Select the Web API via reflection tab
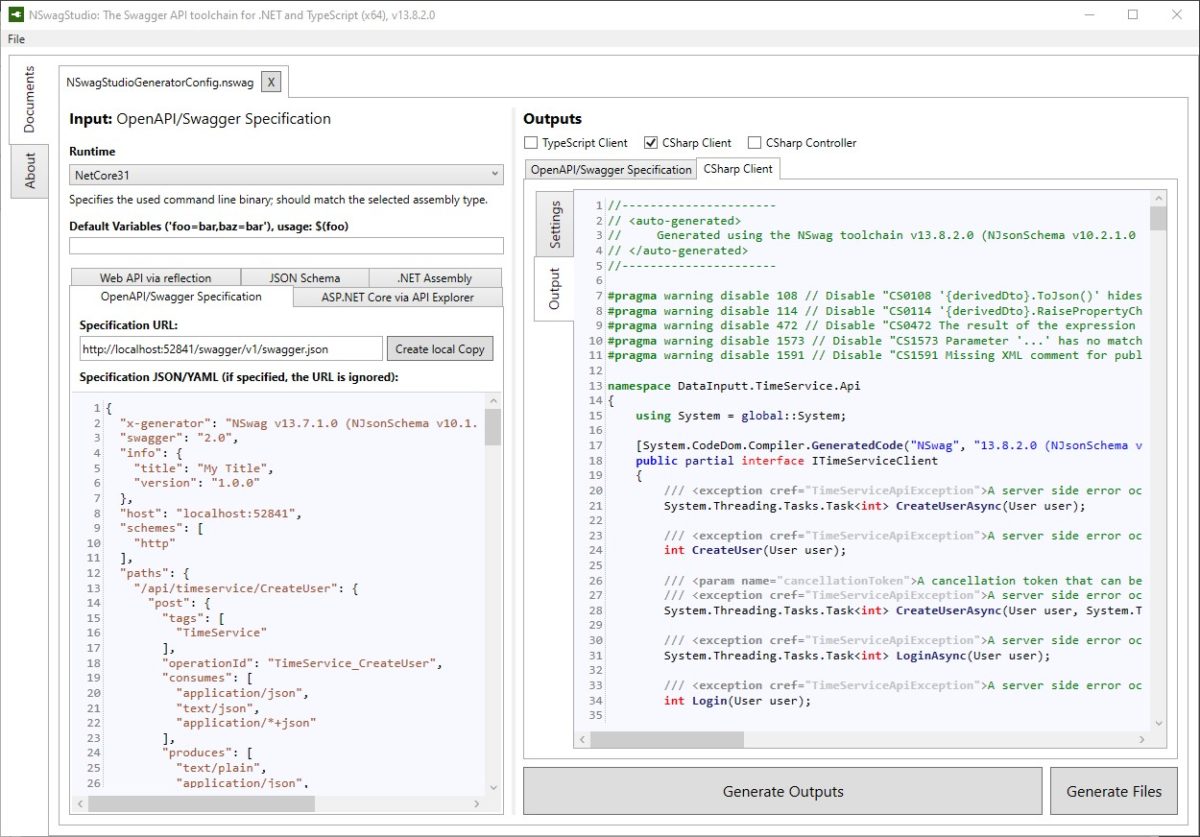This screenshot has width=1200, height=837. 155,278
